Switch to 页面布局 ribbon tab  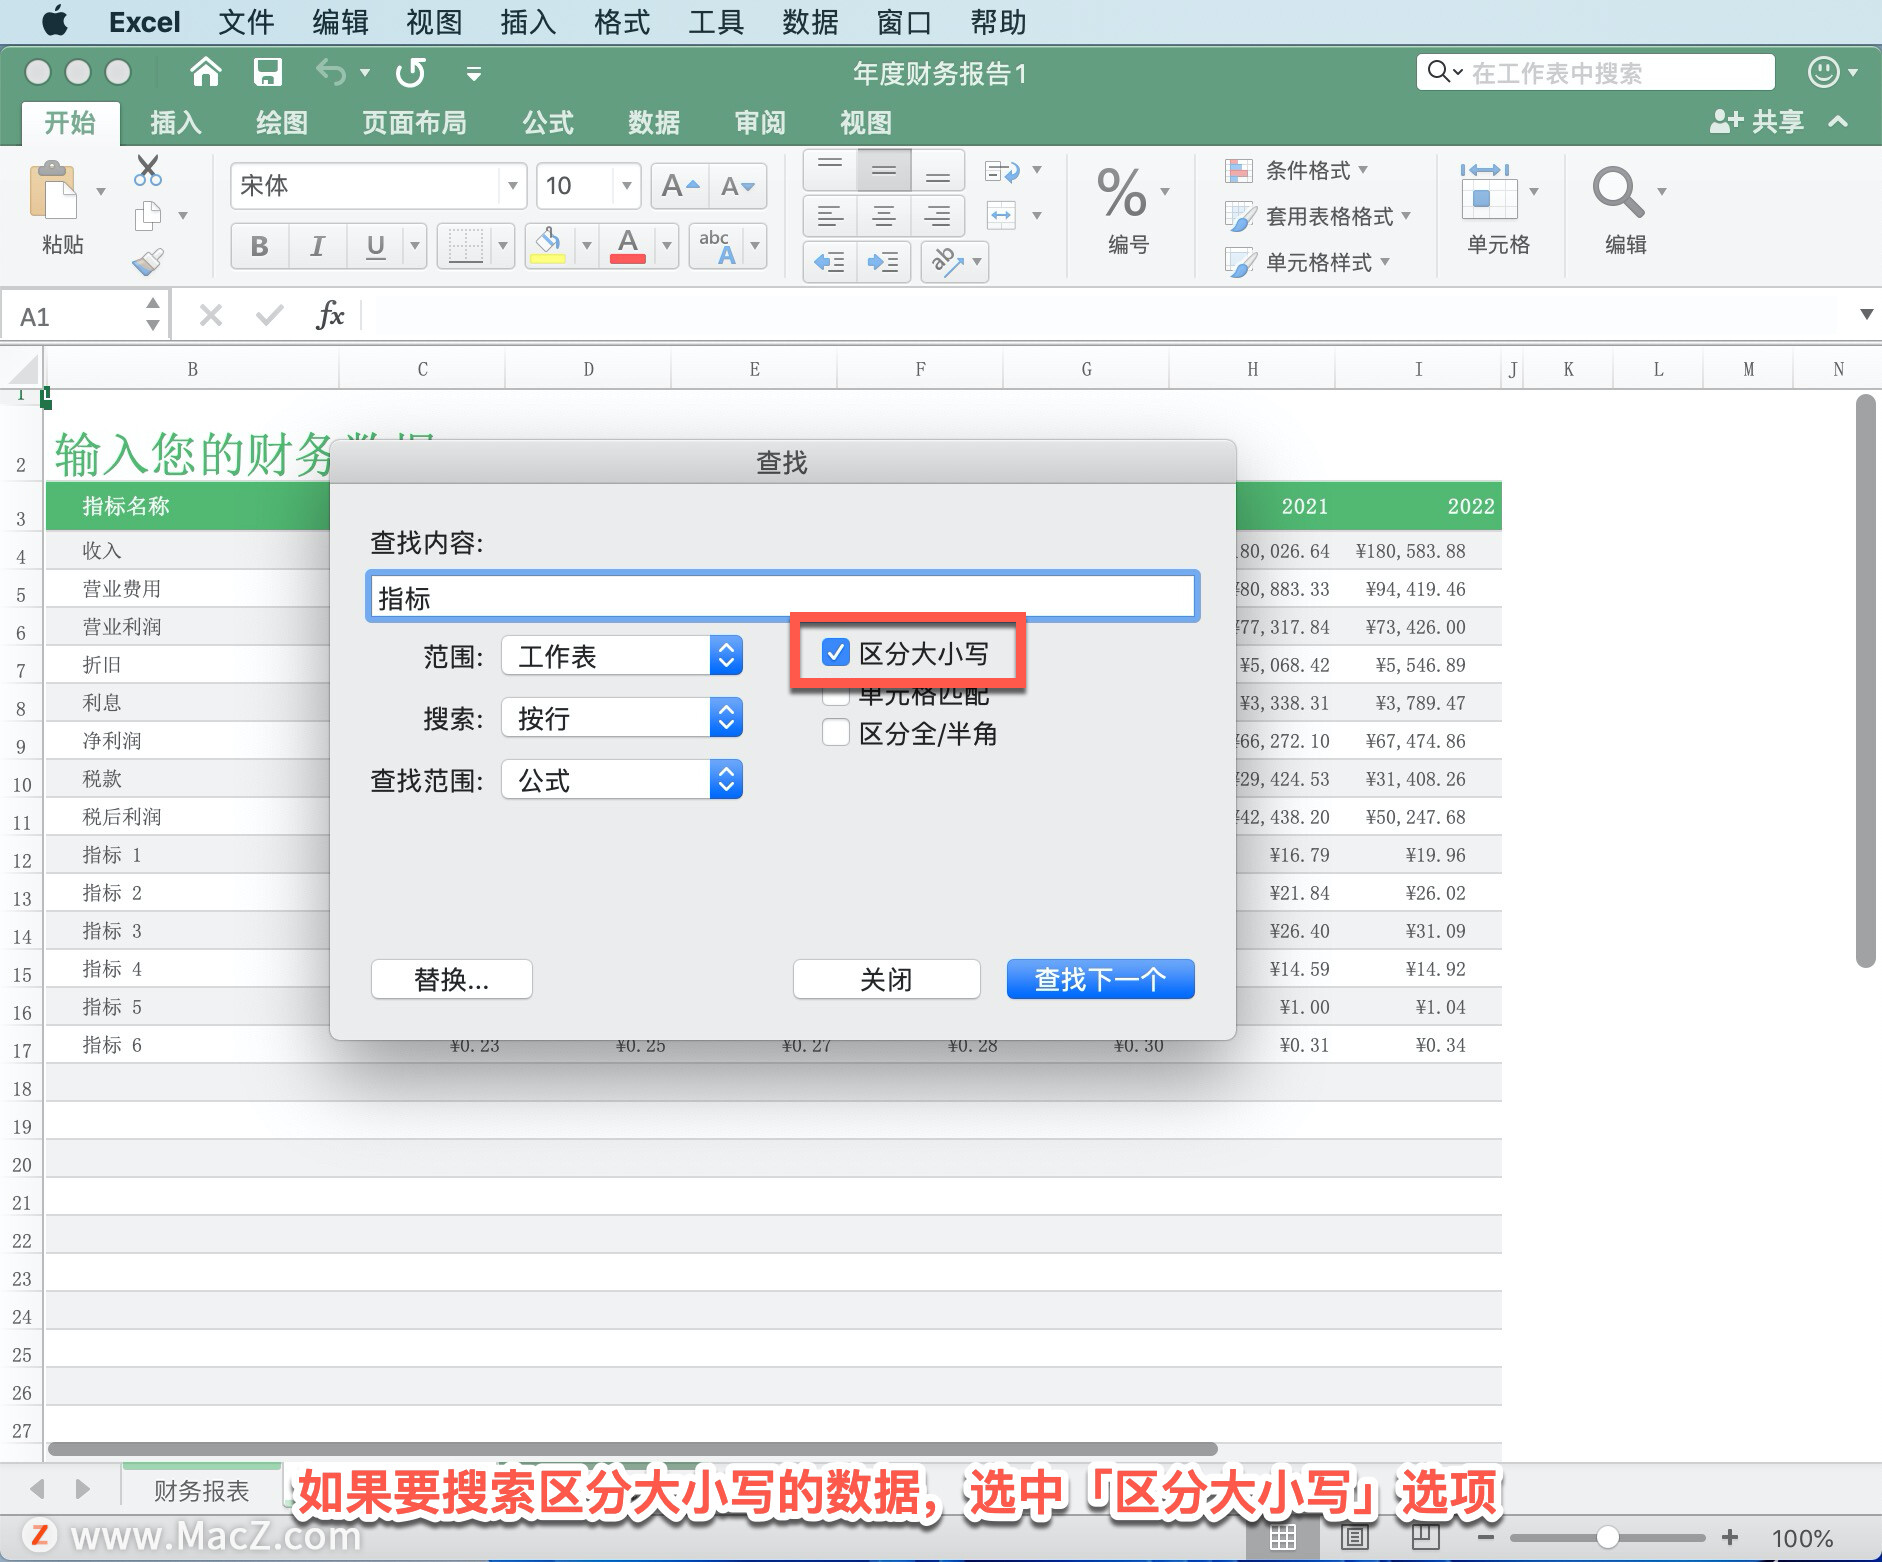(414, 123)
